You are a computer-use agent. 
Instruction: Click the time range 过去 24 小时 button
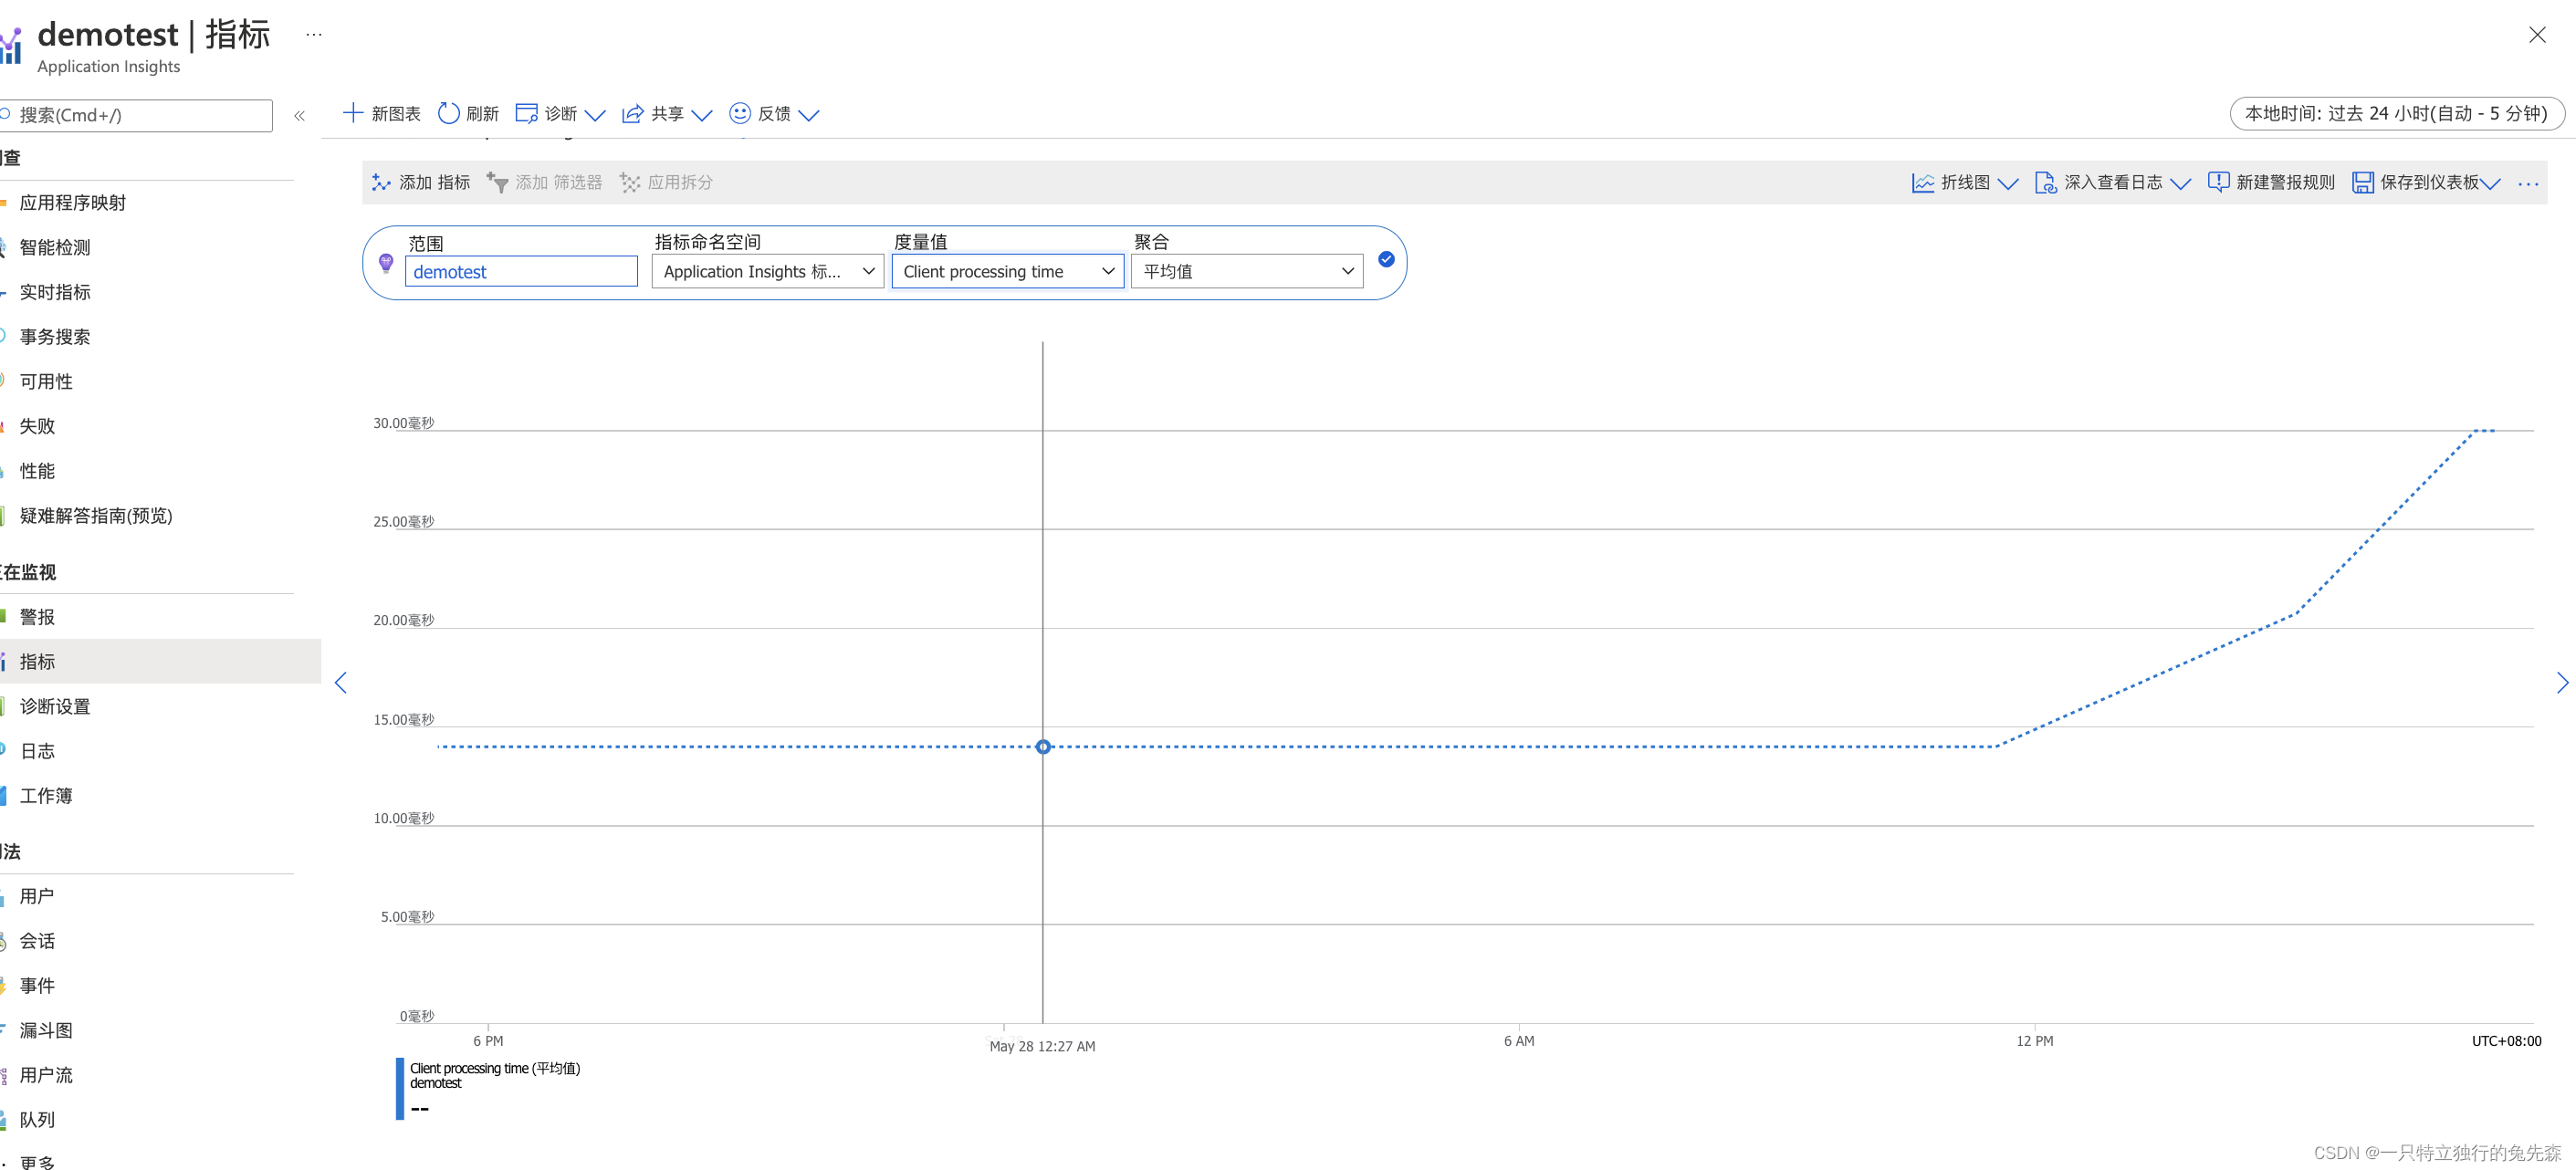tap(2395, 113)
